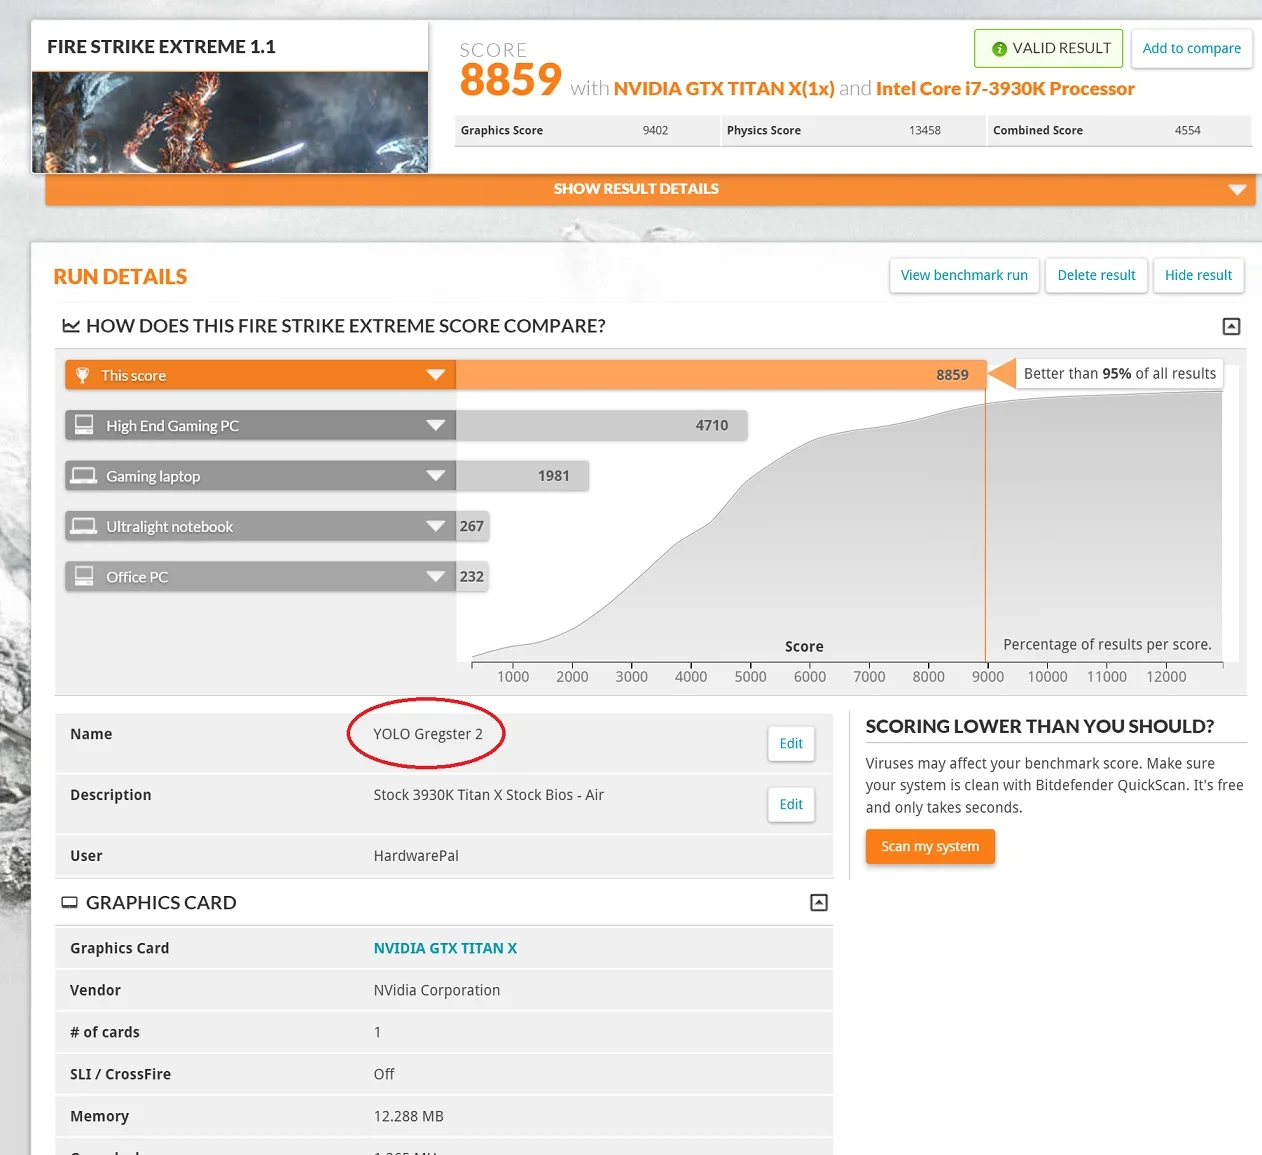1262x1155 pixels.
Task: Open the NVIDIA GTX TITAN X(1x) link in the score header
Action: coord(724,89)
